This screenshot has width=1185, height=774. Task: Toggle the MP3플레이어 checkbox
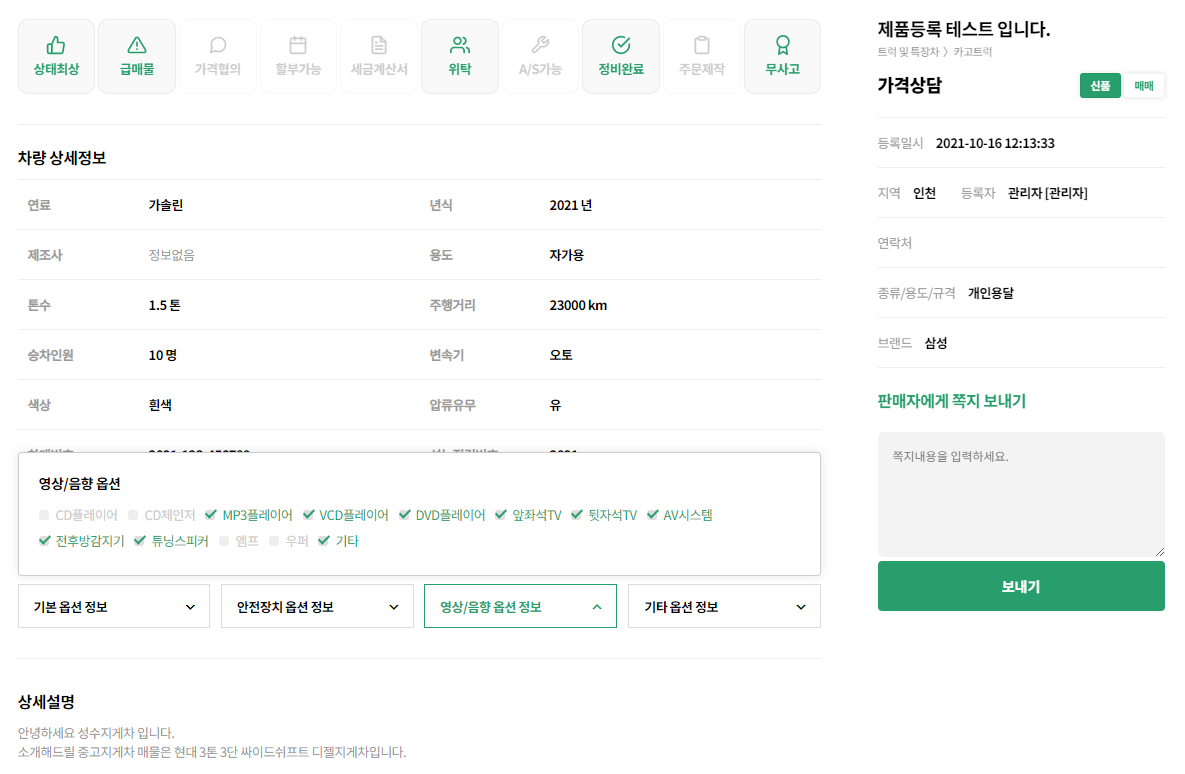[211, 515]
